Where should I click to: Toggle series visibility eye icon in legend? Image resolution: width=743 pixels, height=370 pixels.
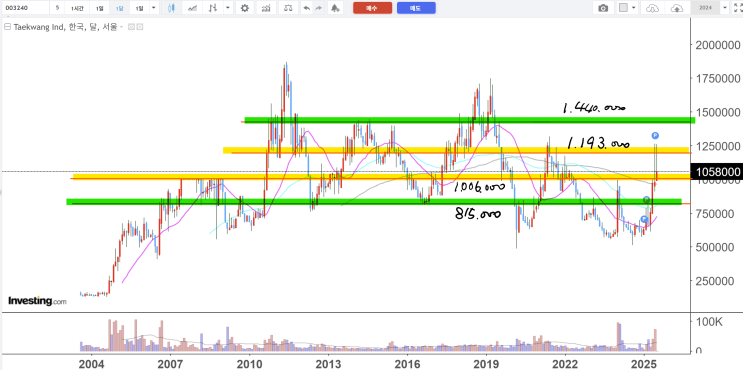(132, 27)
